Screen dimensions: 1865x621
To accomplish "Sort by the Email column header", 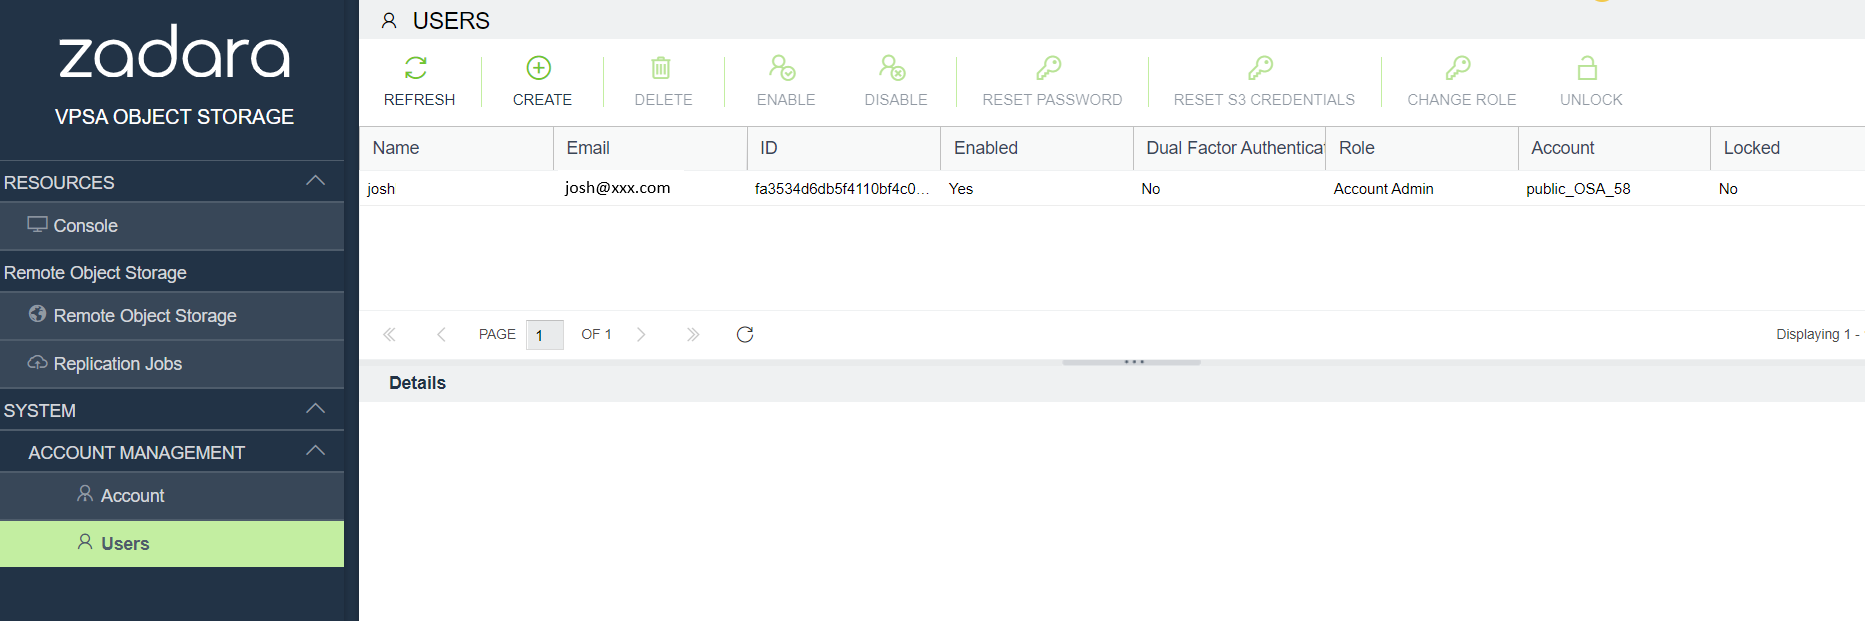I will tap(650, 148).
